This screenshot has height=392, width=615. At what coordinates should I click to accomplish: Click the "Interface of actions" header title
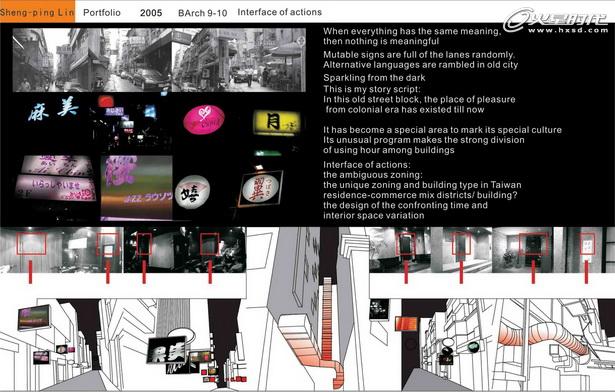[x=280, y=12]
